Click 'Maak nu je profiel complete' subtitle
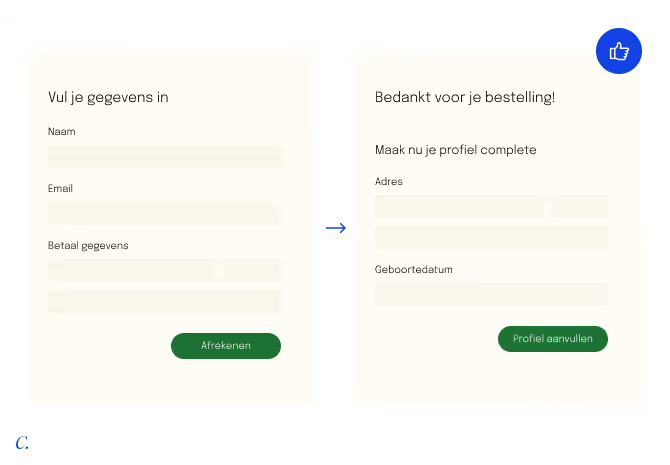 [x=455, y=150]
